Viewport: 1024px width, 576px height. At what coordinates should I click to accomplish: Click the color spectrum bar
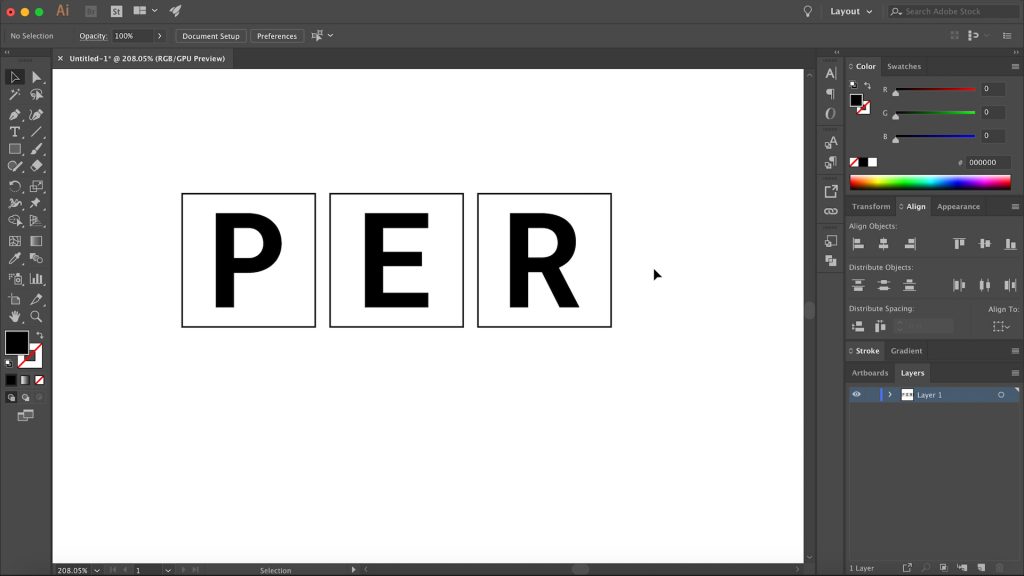930,183
